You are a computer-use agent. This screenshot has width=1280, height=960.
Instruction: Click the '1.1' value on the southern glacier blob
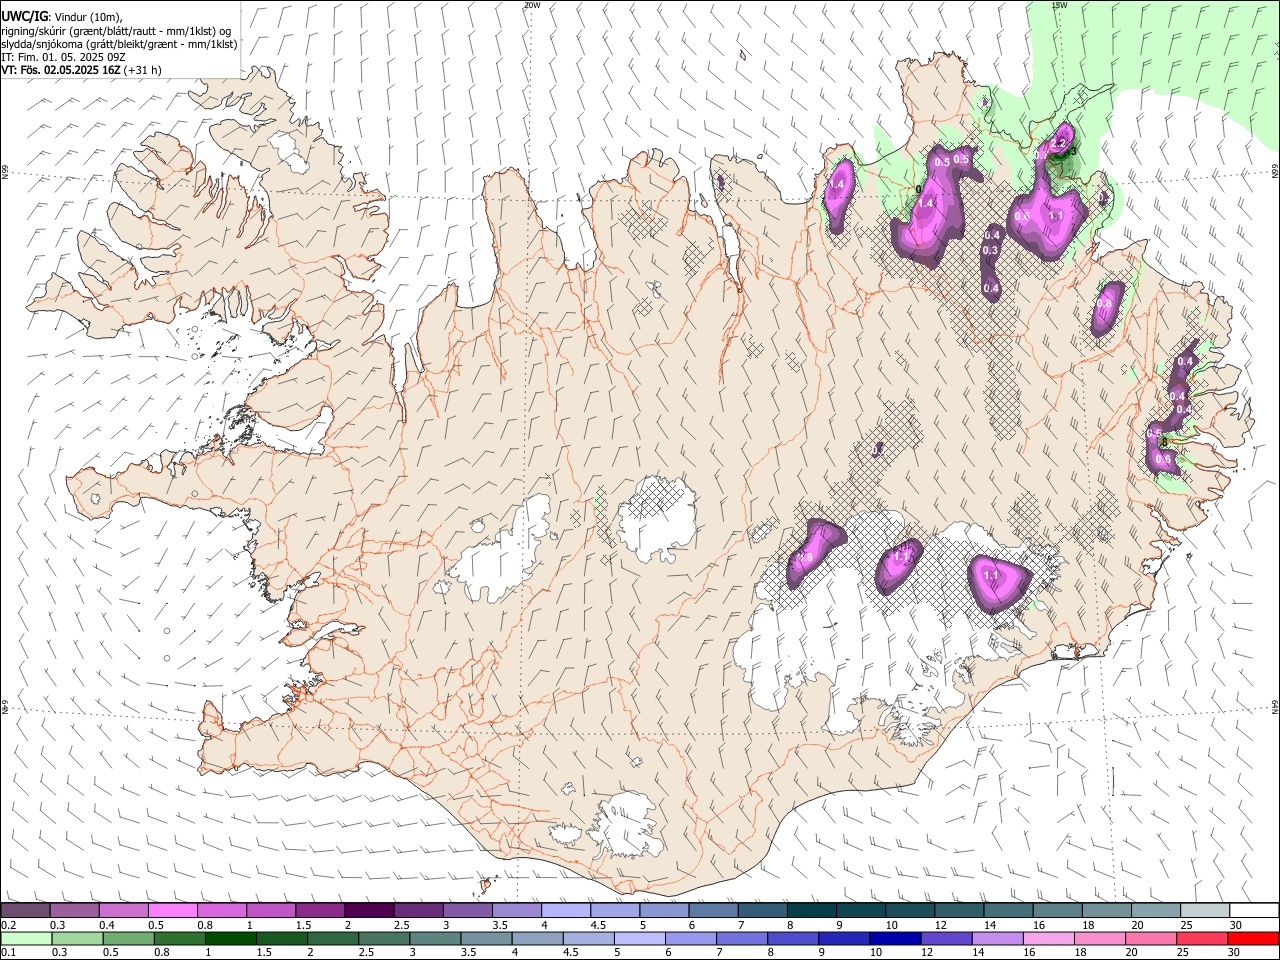point(992,576)
